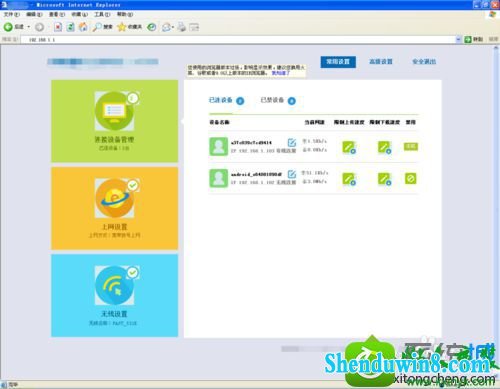Viewport: 500px width, 389px height.
Task: Click the Refresh page toolbar icon
Action: coord(70,27)
